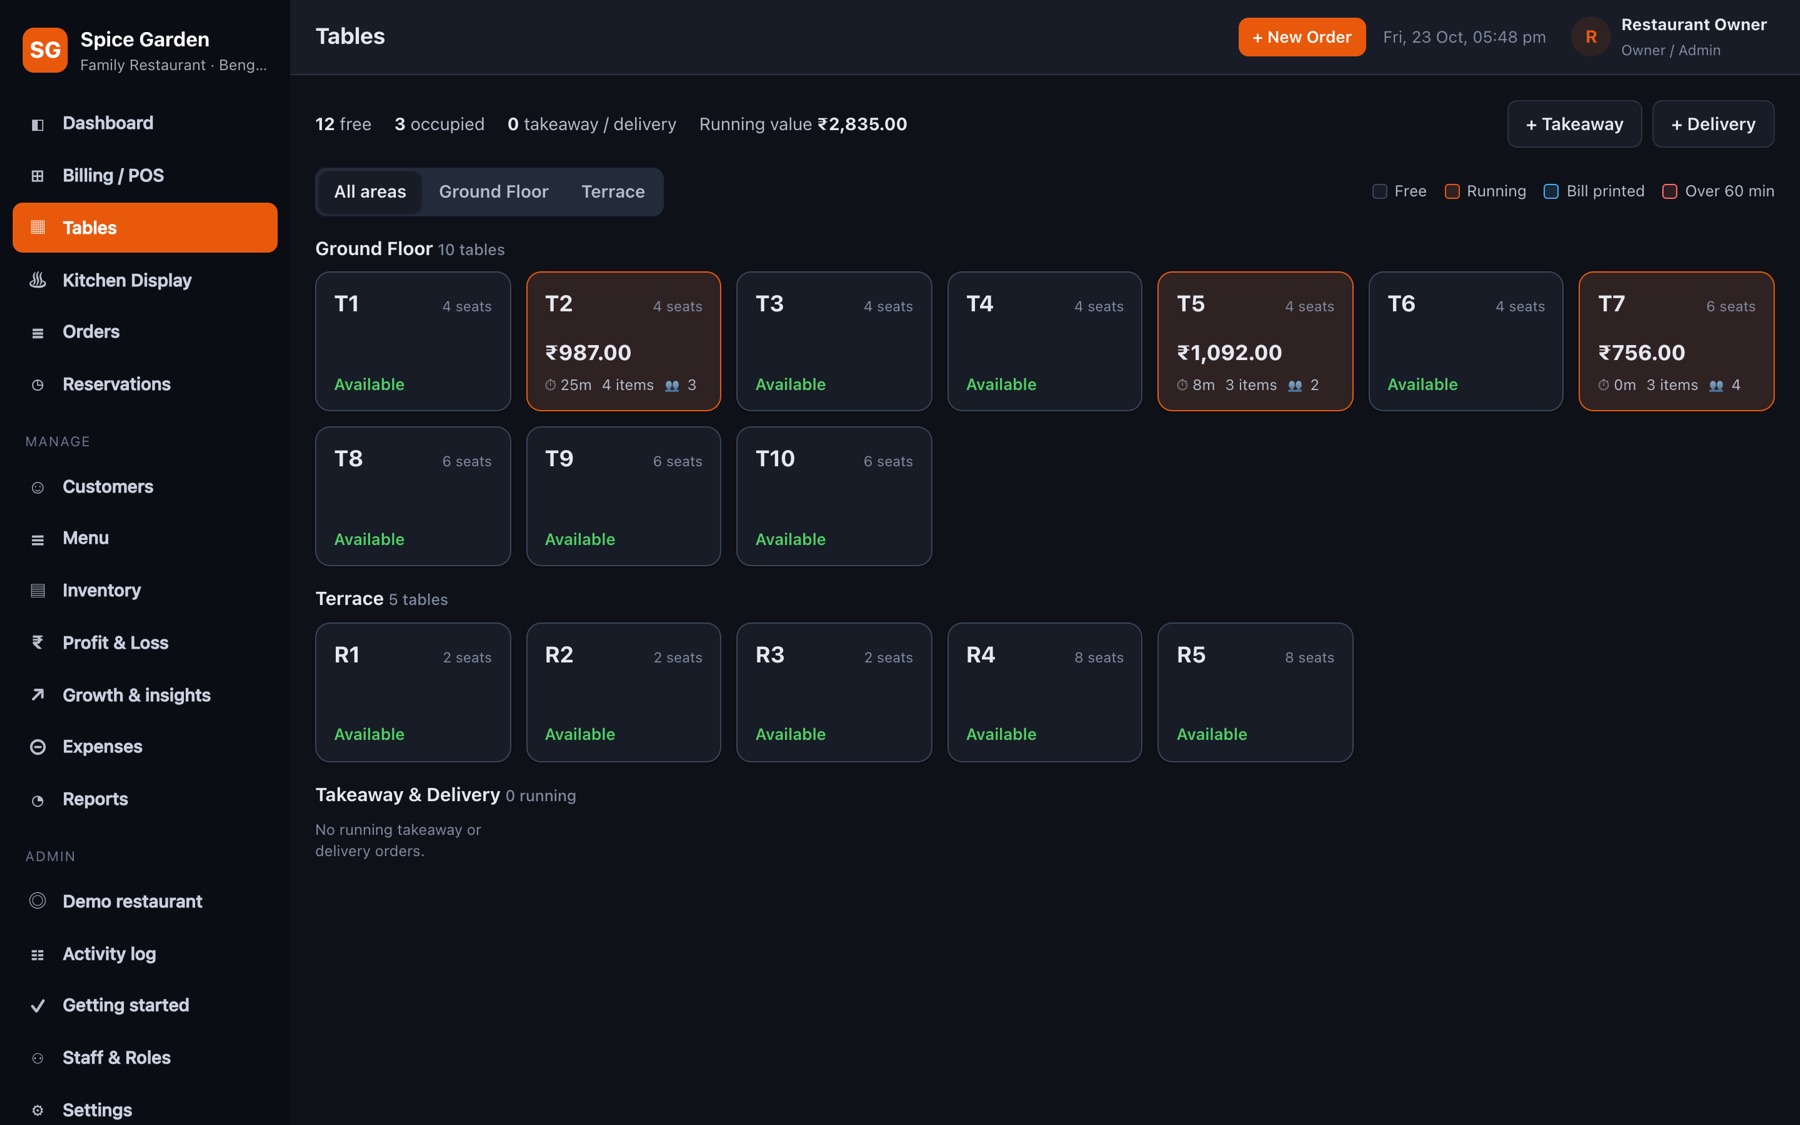Go to Reports in the sidebar
Screen dimensions: 1800x1125
click(145, 799)
